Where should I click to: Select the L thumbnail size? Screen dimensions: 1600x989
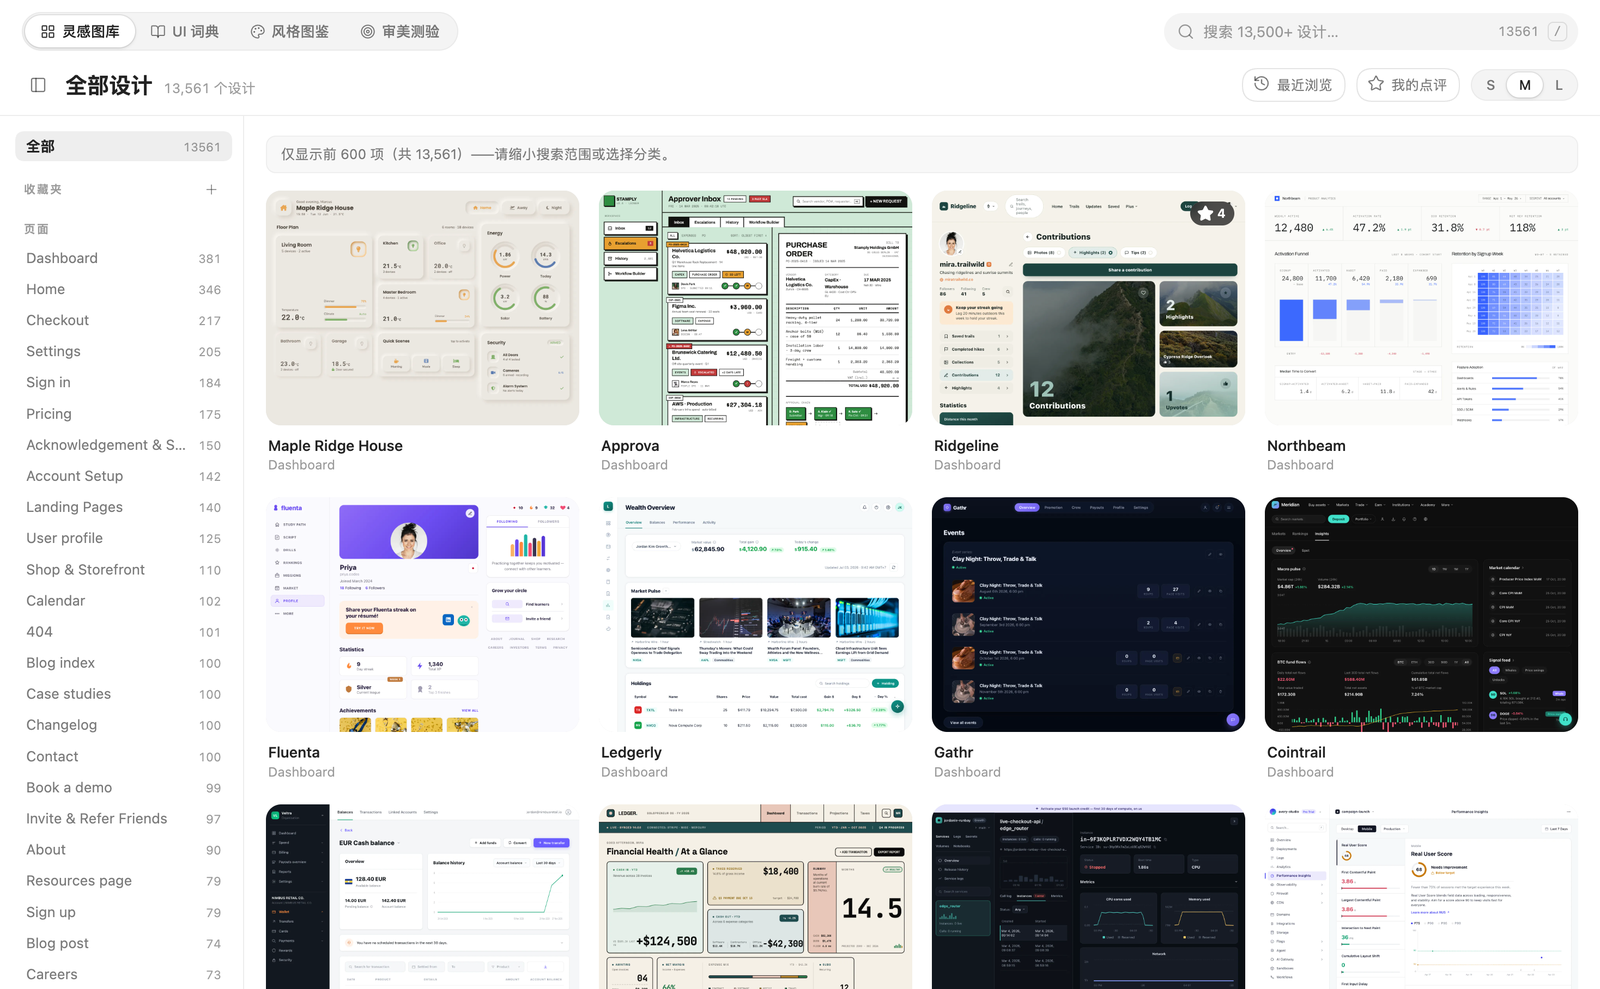[1558, 85]
